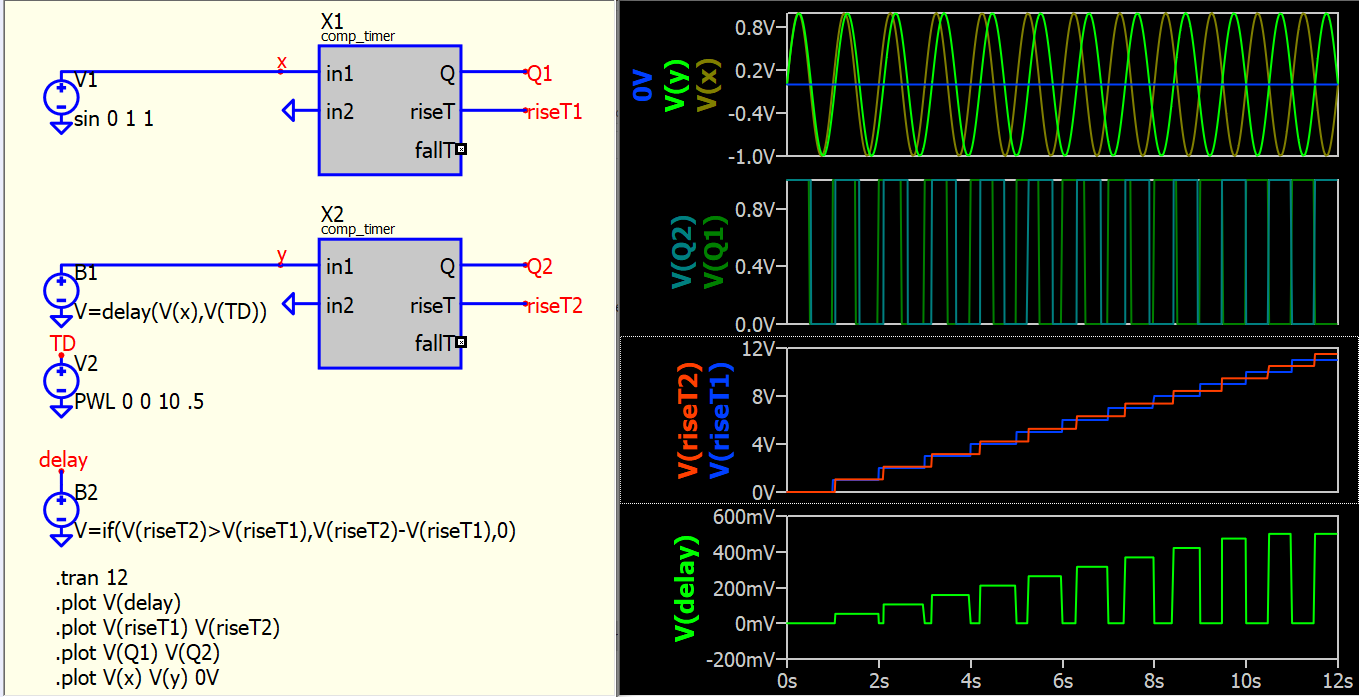Click the 'sin 0 1 1' source value
The width and height of the screenshot is (1359, 697).
coord(114,120)
